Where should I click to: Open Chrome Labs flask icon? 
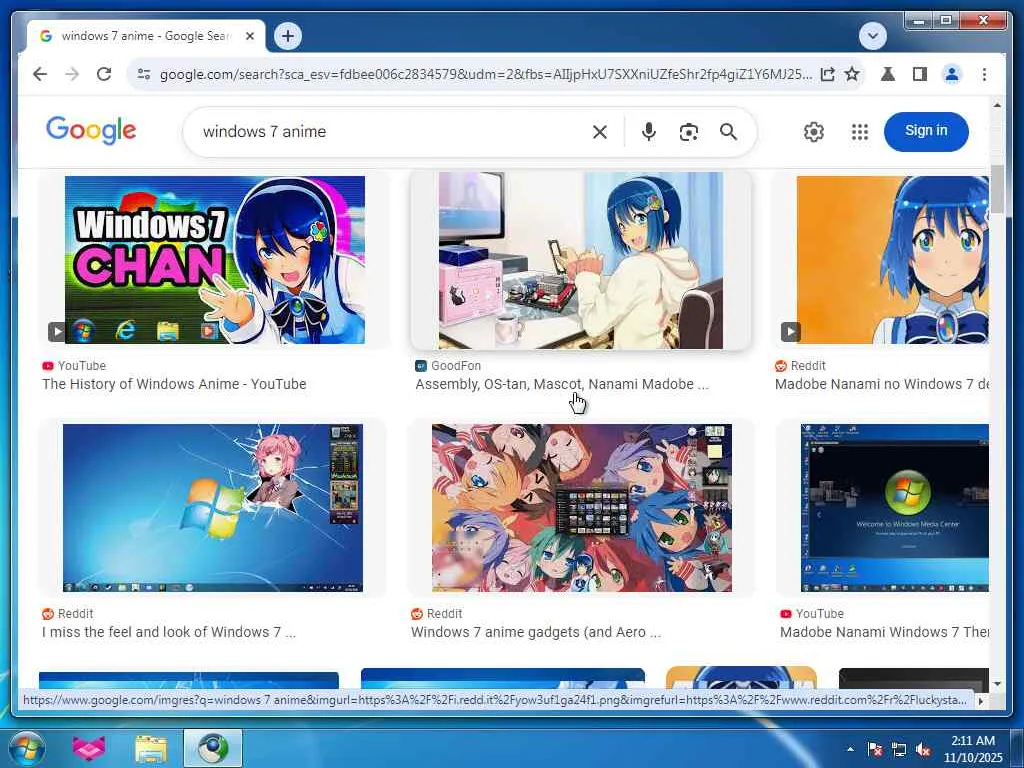[888, 74]
